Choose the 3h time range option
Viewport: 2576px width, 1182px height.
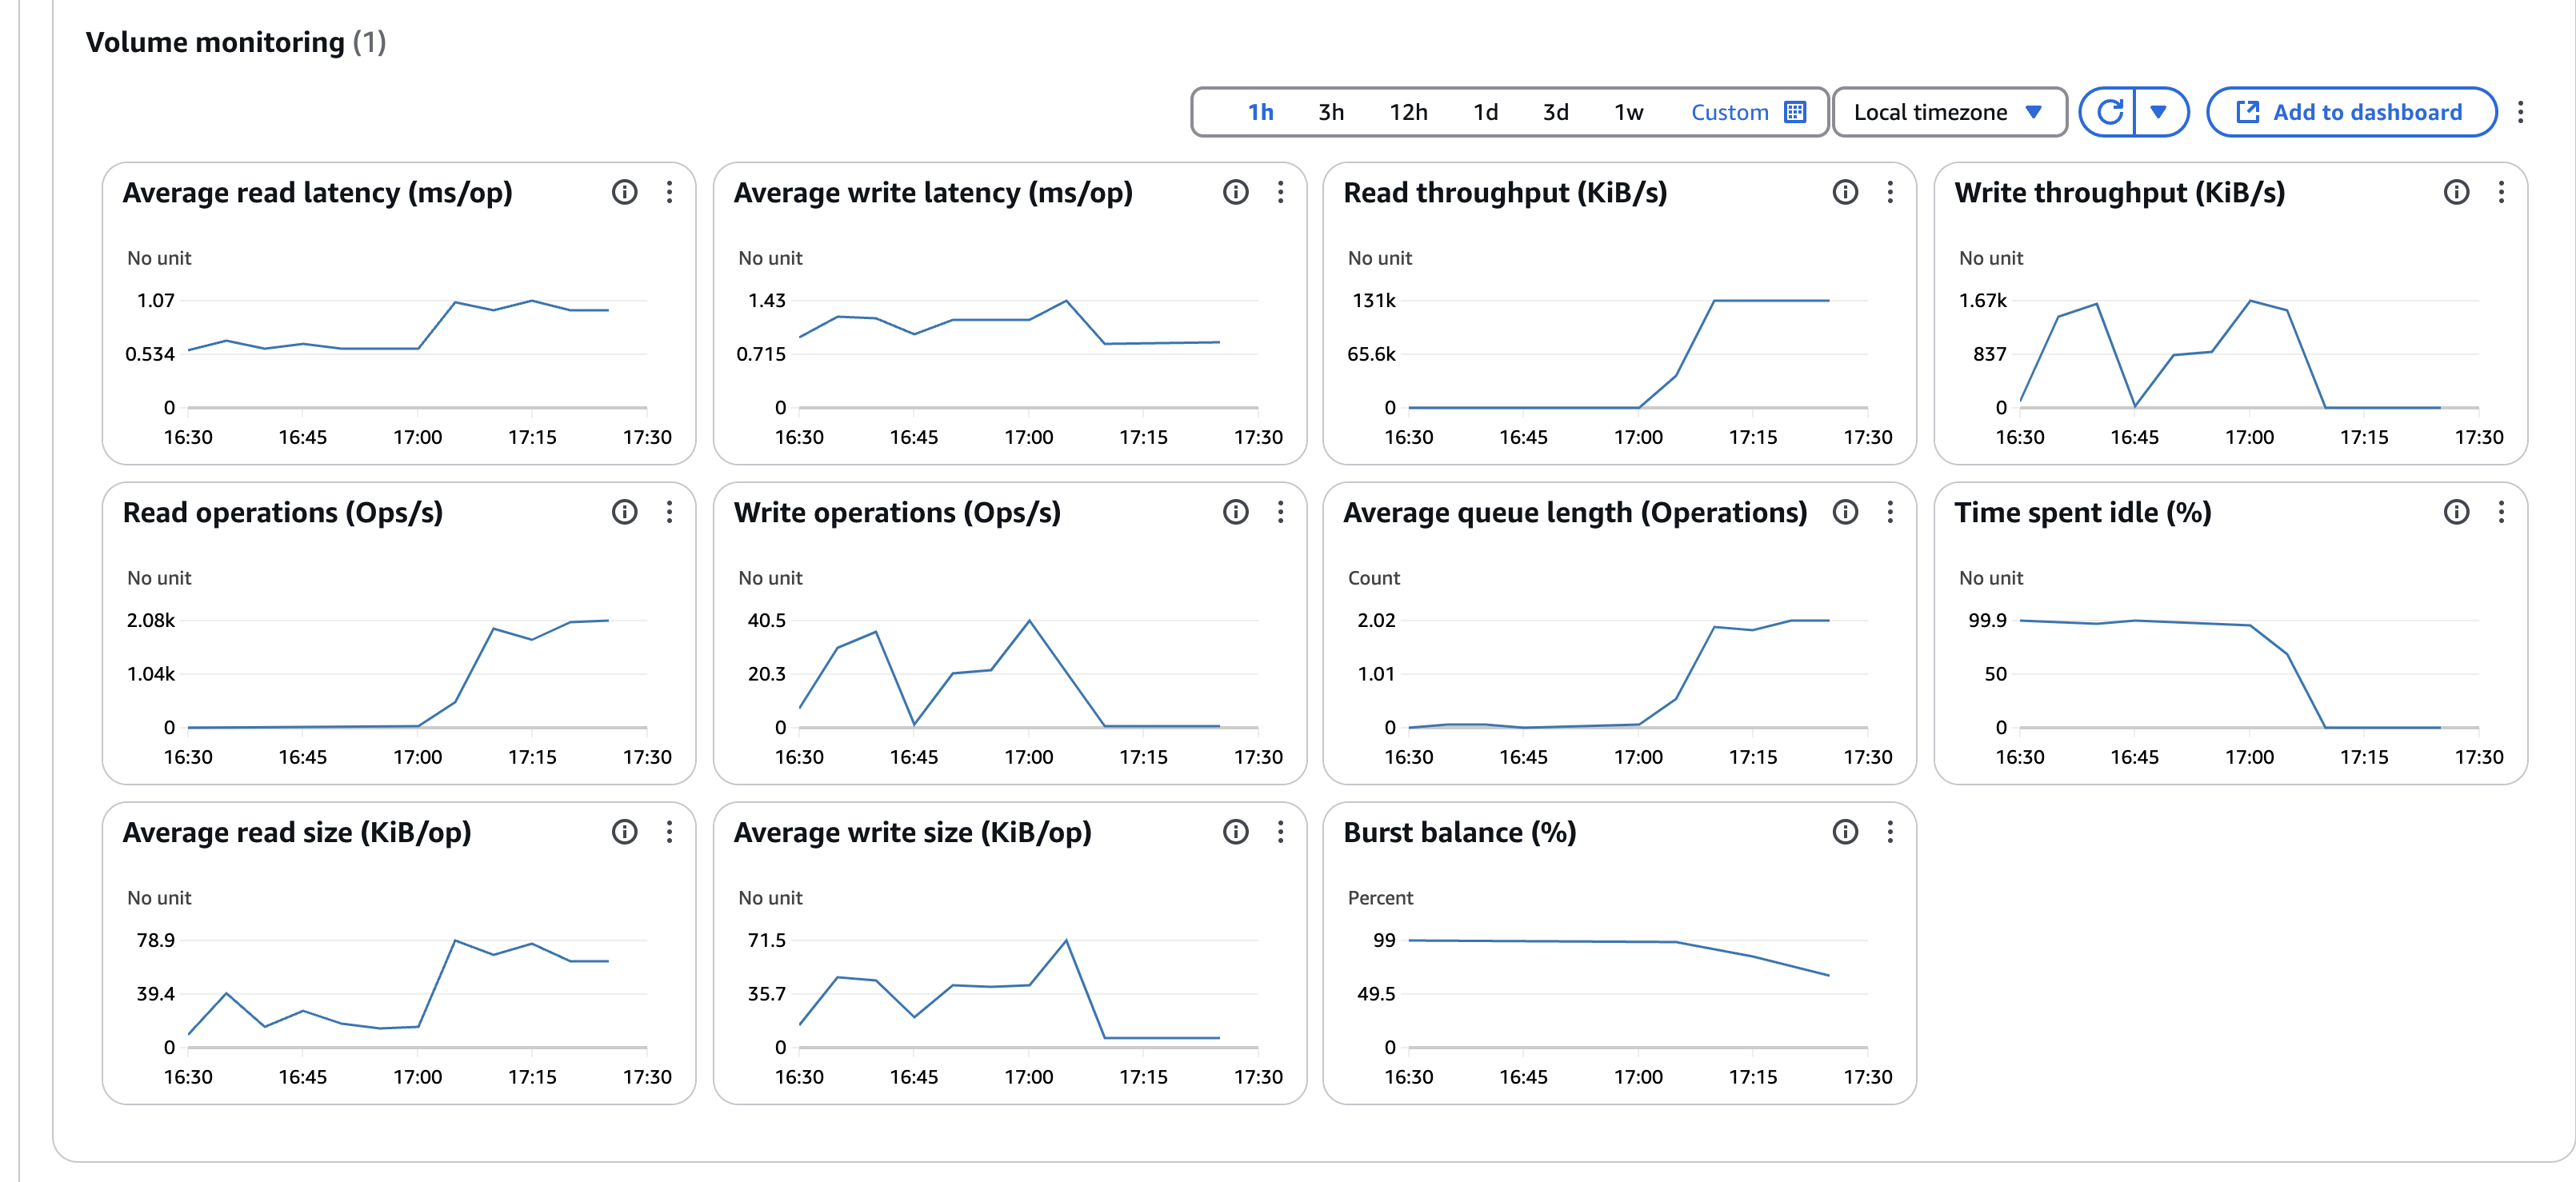coord(1330,112)
